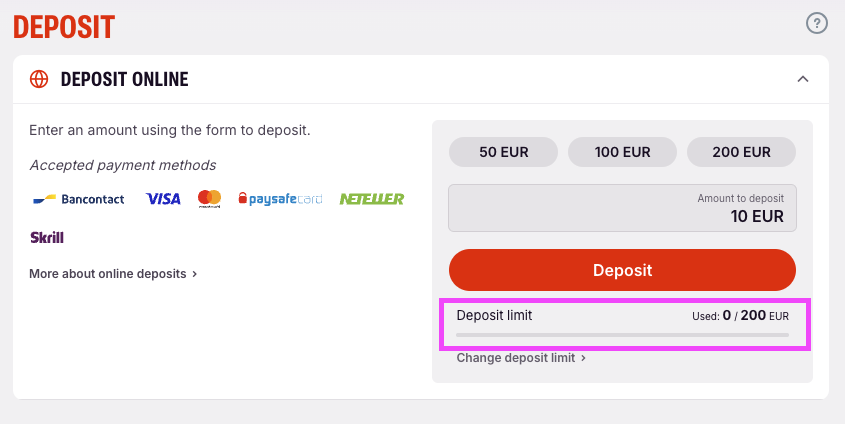
Task: Click the NETELLER logo
Action: [372, 199]
